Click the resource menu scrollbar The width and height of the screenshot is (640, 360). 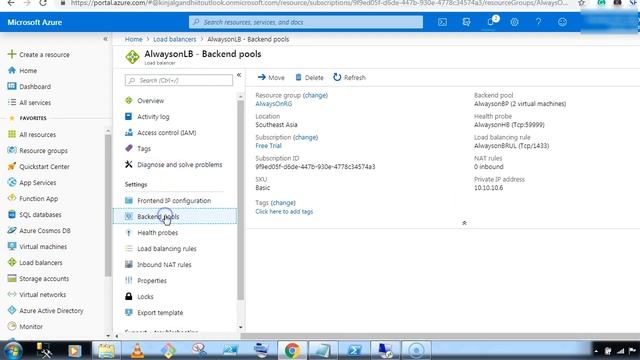pyautogui.click(x=240, y=200)
